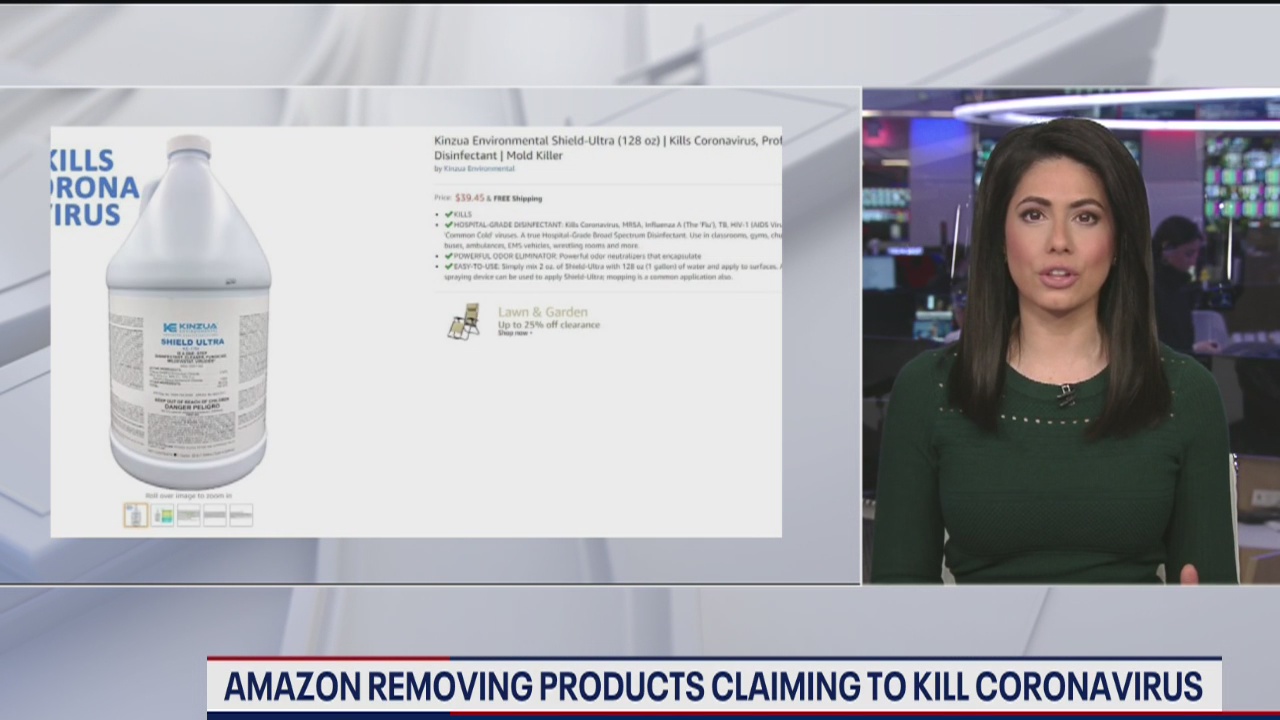The height and width of the screenshot is (720, 1280).
Task: Click the checkmark beside HOSPITAL-GRADE DISINFECTANT
Action: click(x=448, y=225)
